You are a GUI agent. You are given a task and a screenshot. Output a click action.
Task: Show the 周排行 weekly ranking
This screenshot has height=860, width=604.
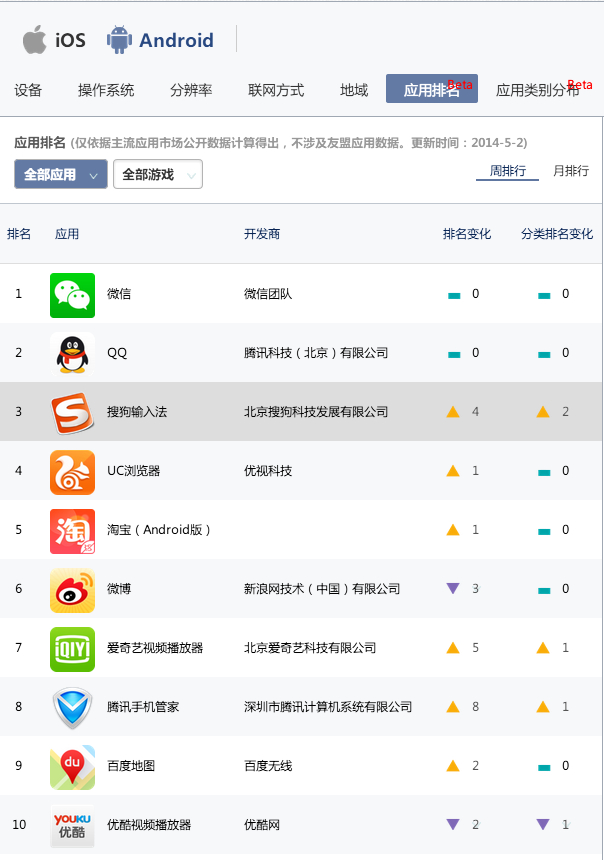pos(507,171)
